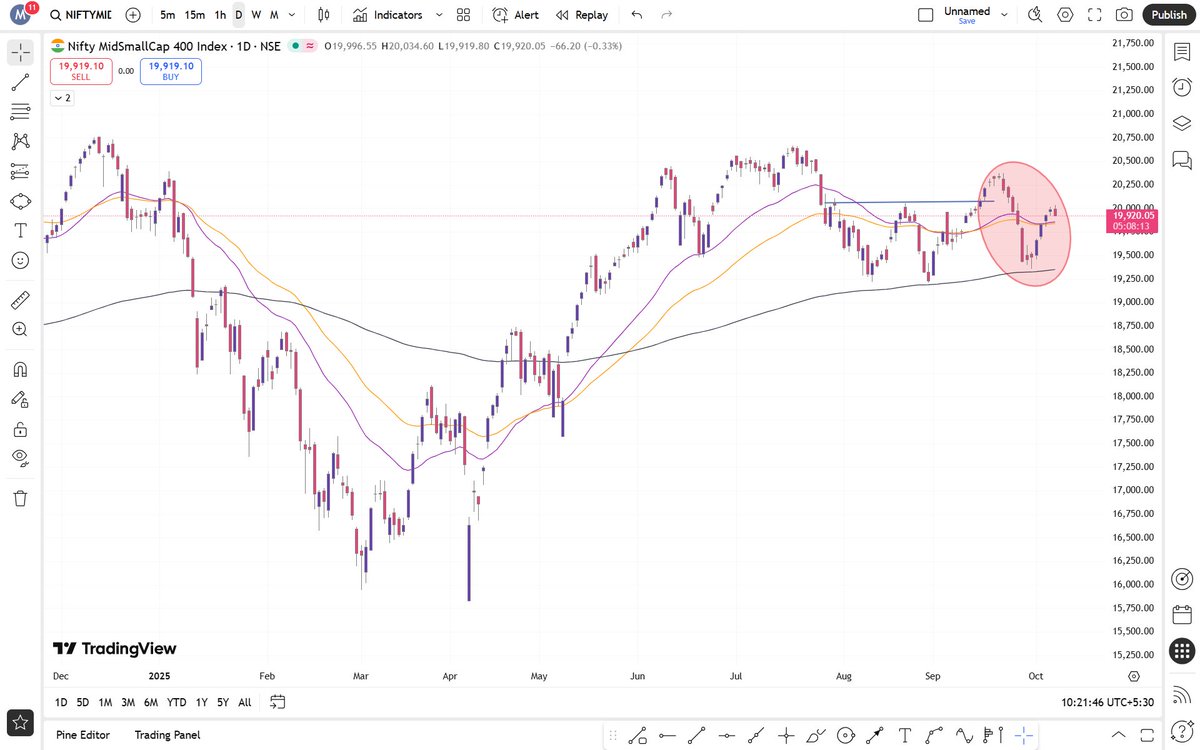Select the crosshair cursor tool in left sidebar

tap(21, 52)
